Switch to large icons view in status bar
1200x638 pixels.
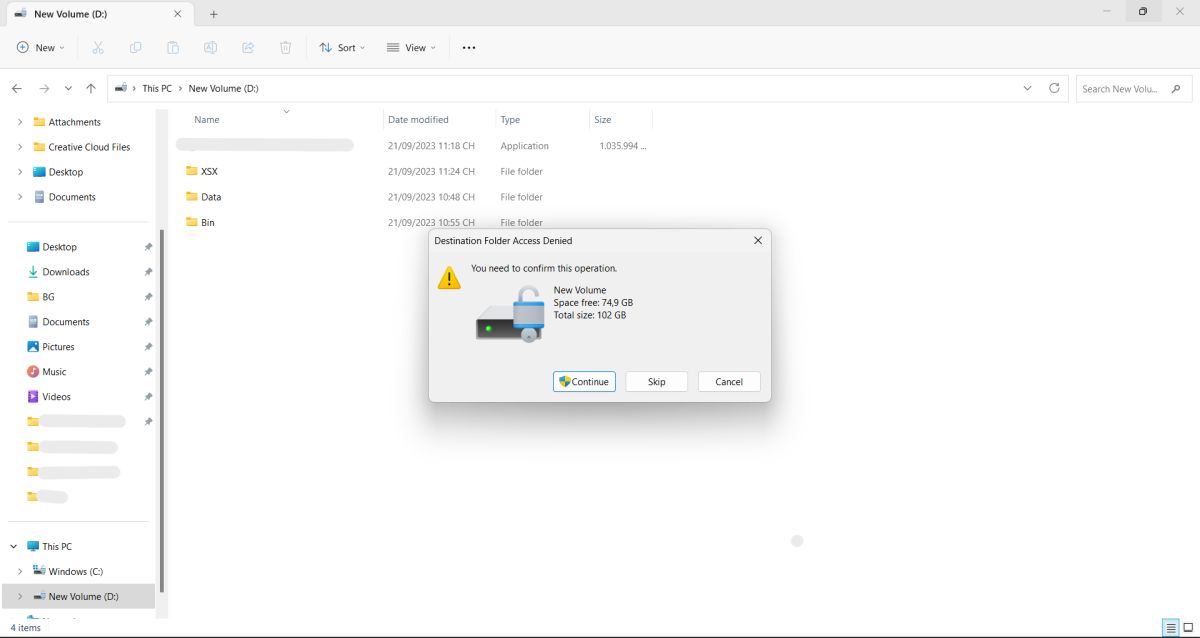1187,628
